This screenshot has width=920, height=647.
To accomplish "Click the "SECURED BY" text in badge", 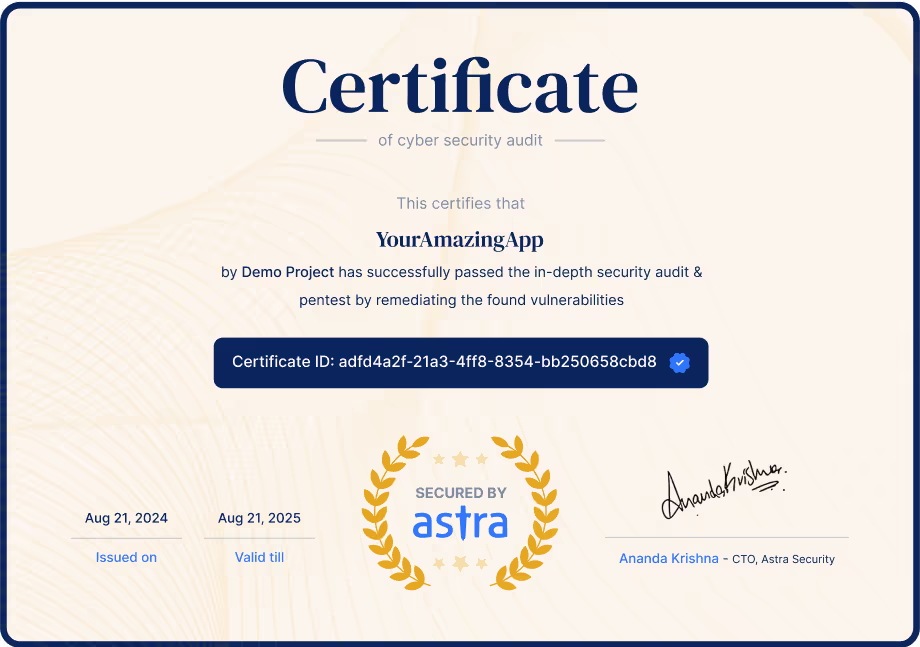I will click(461, 493).
